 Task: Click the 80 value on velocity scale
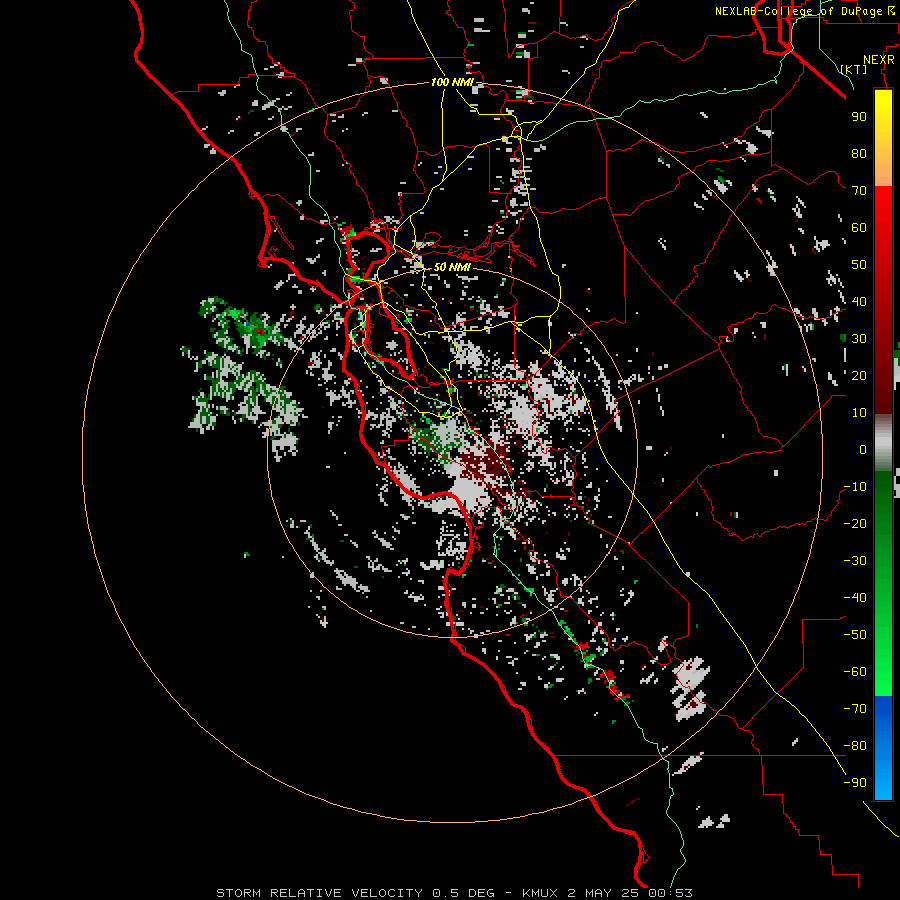click(x=859, y=153)
